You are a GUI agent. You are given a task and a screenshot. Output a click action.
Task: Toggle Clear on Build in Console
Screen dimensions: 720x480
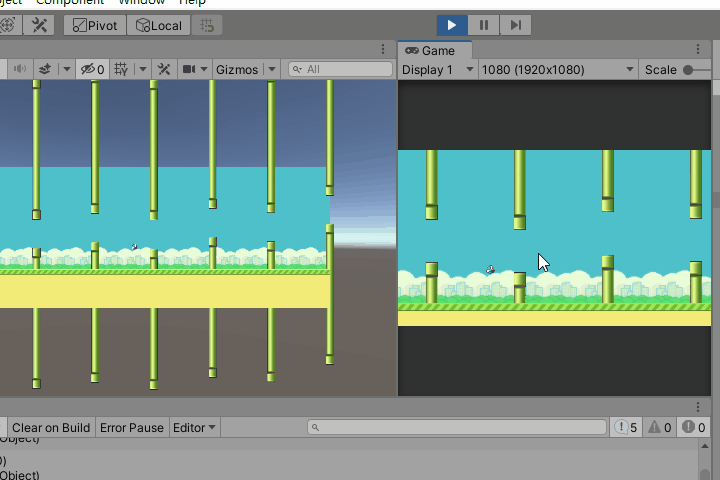pos(51,428)
